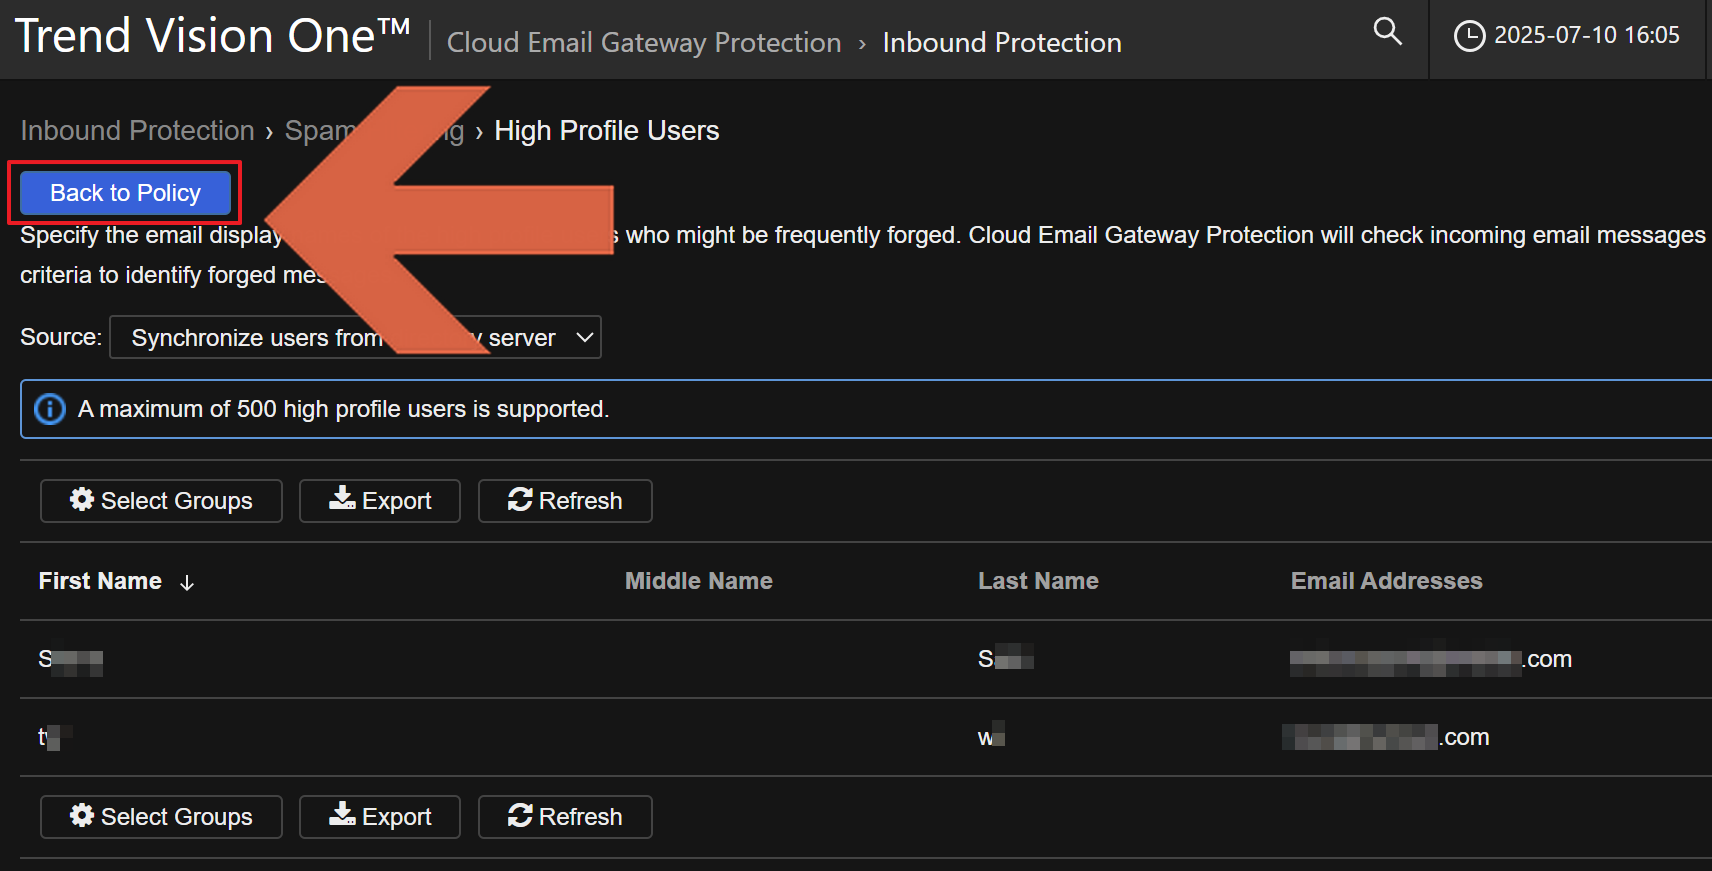Click Inbound Protection in the top header
The image size is (1712, 871).
[x=1001, y=43]
